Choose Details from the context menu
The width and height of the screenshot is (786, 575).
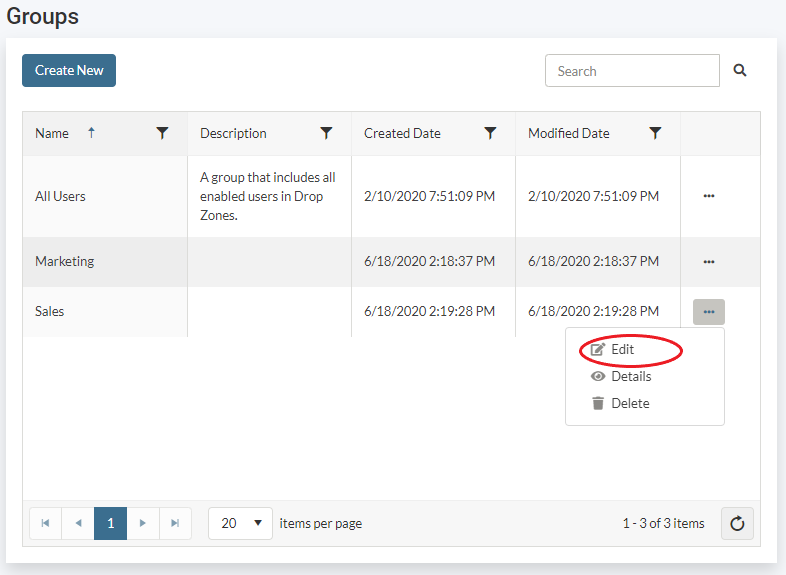630,377
